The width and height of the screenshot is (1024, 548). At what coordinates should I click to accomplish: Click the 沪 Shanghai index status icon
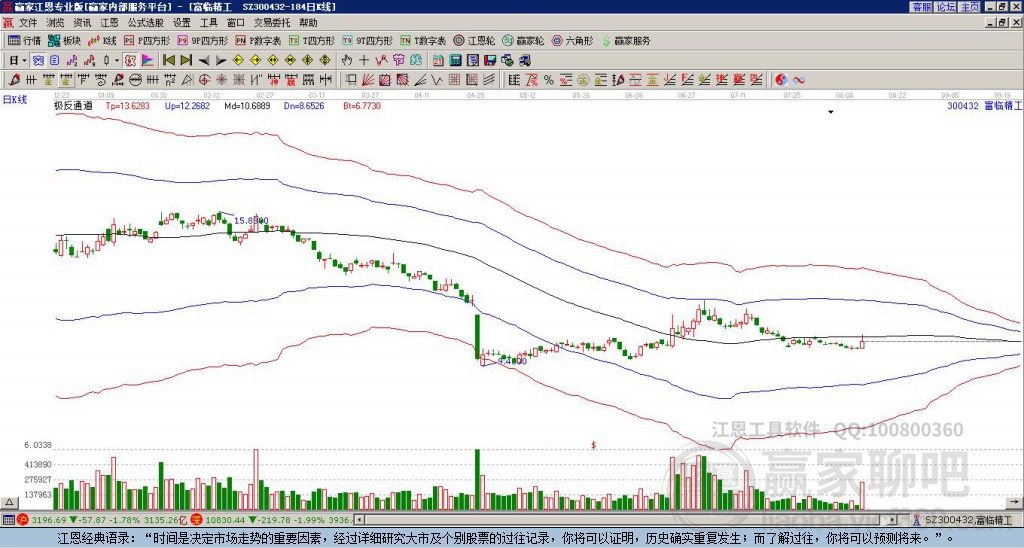(21, 520)
